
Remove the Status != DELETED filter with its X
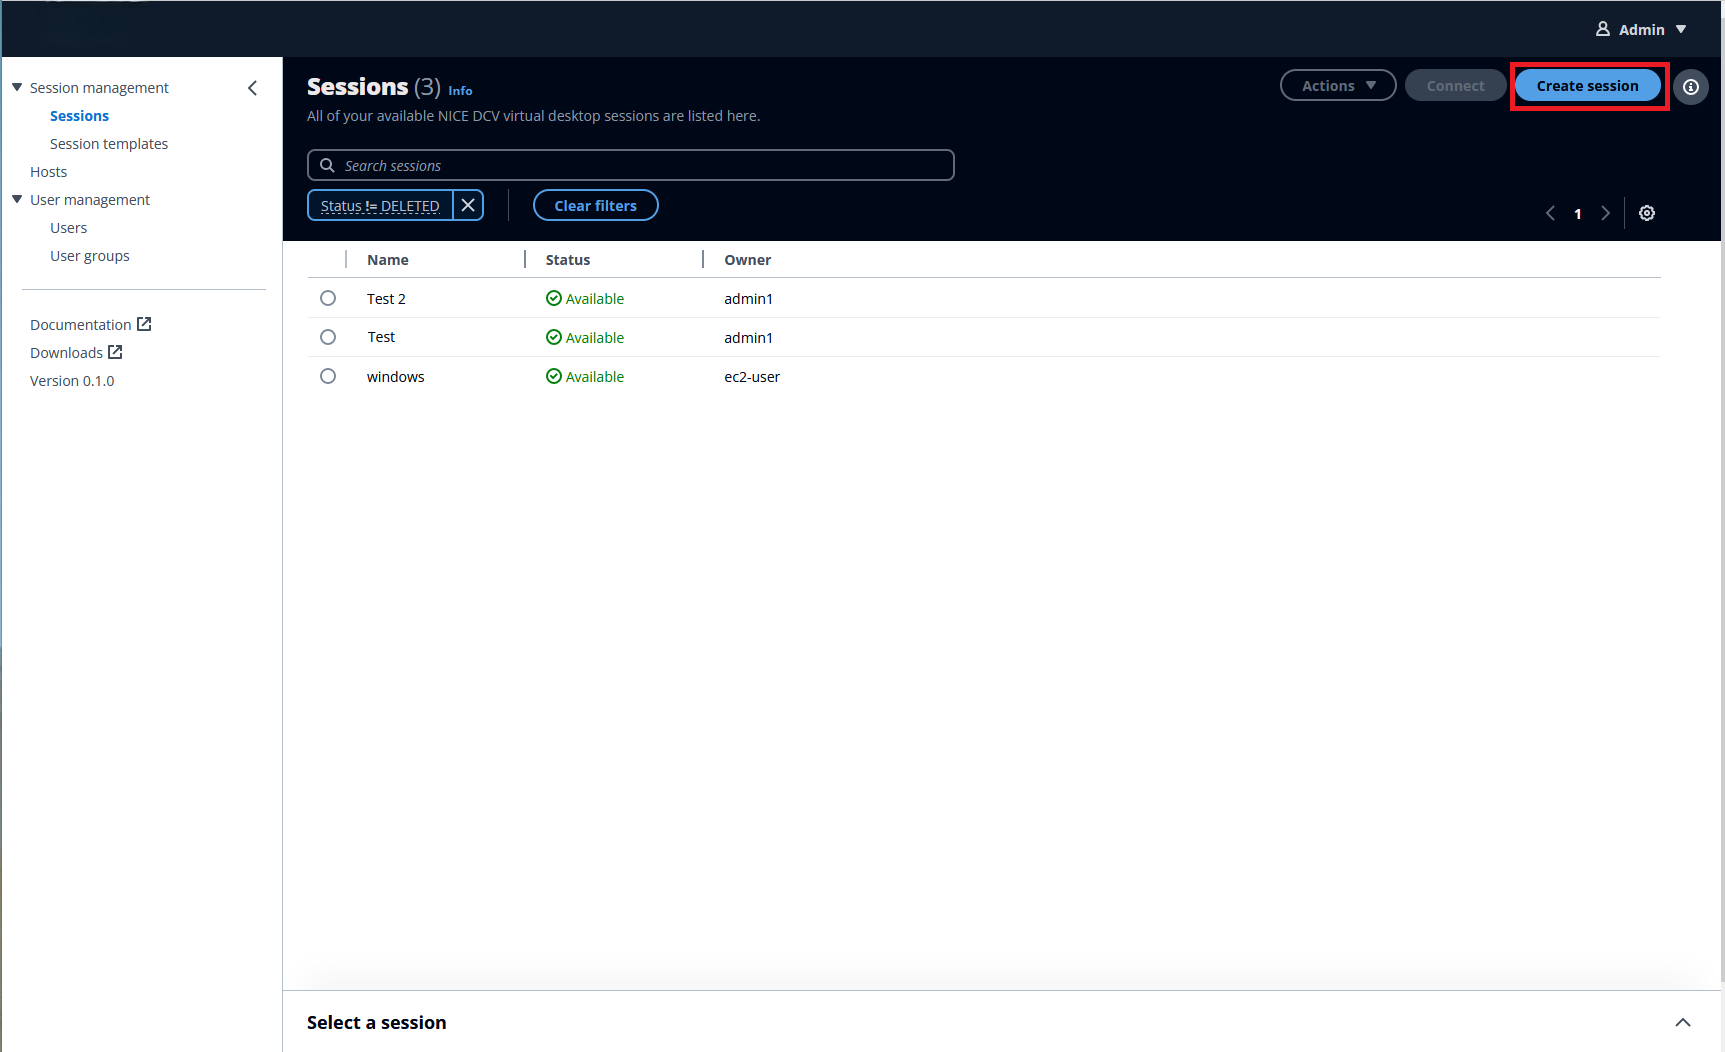pyautogui.click(x=467, y=205)
